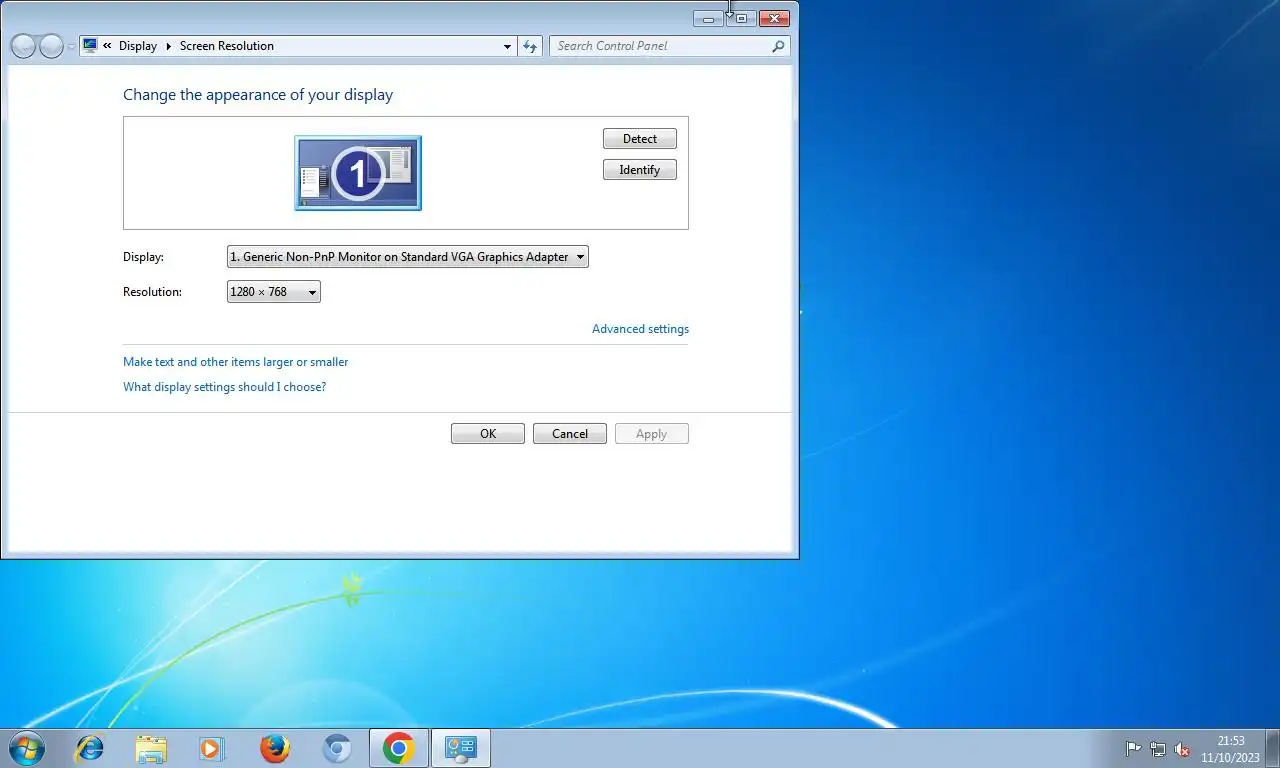Open the Display dropdown list
This screenshot has height=768, width=1280.
coord(408,257)
